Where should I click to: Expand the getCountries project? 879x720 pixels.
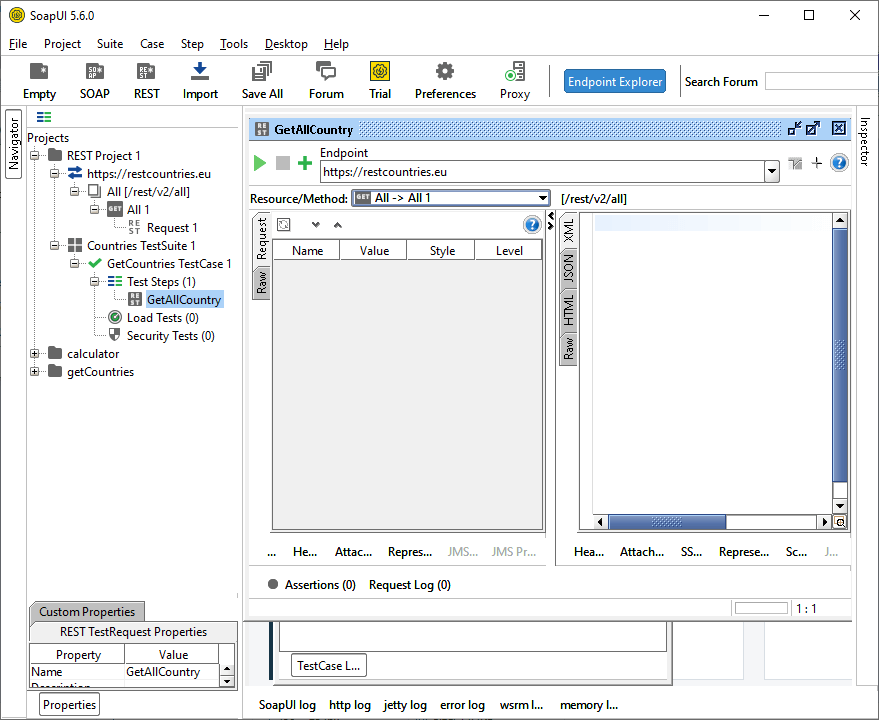point(35,371)
